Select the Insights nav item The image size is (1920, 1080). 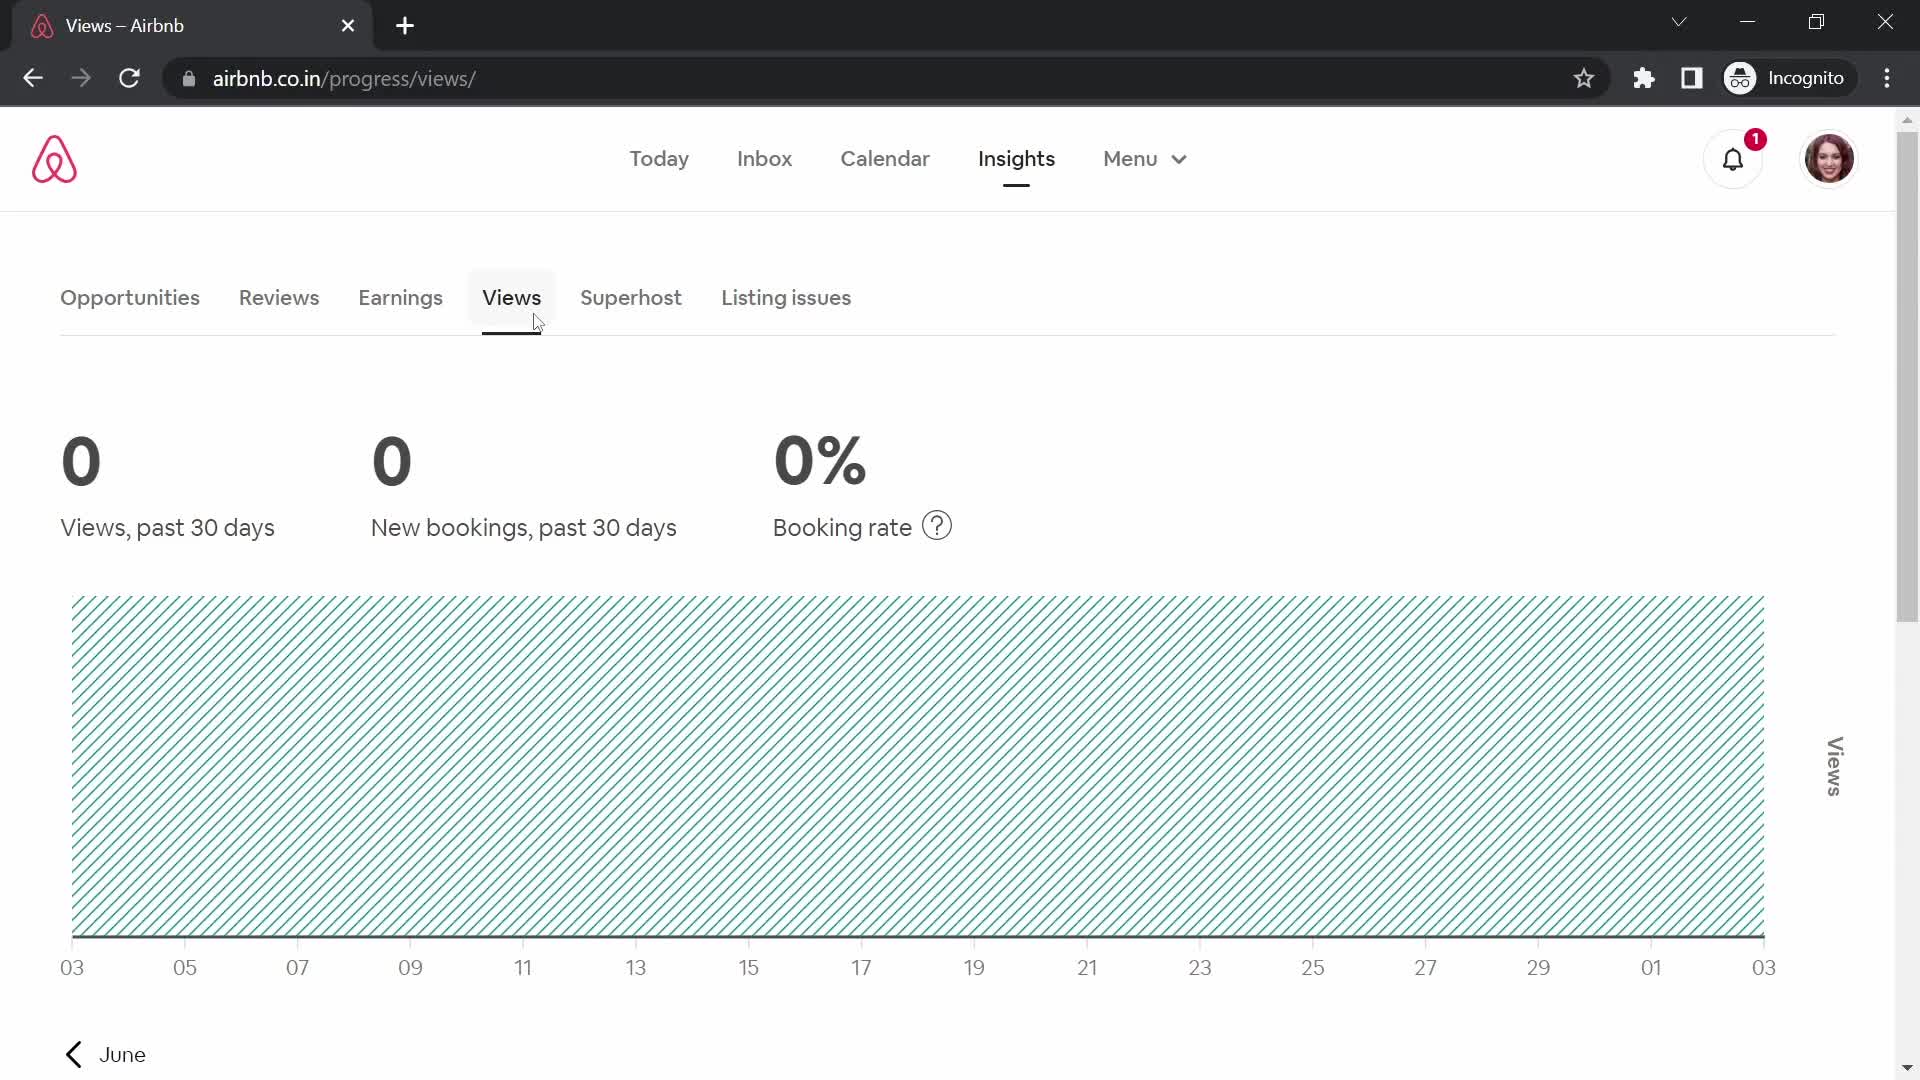point(1016,159)
